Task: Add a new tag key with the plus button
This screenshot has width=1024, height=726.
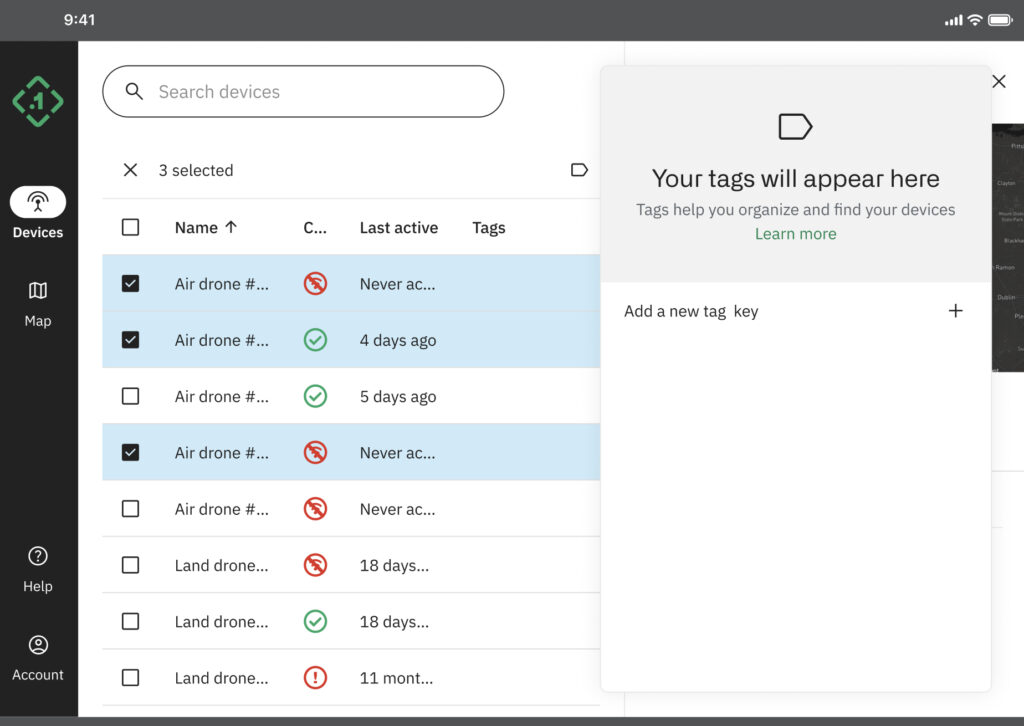Action: pyautogui.click(x=956, y=311)
